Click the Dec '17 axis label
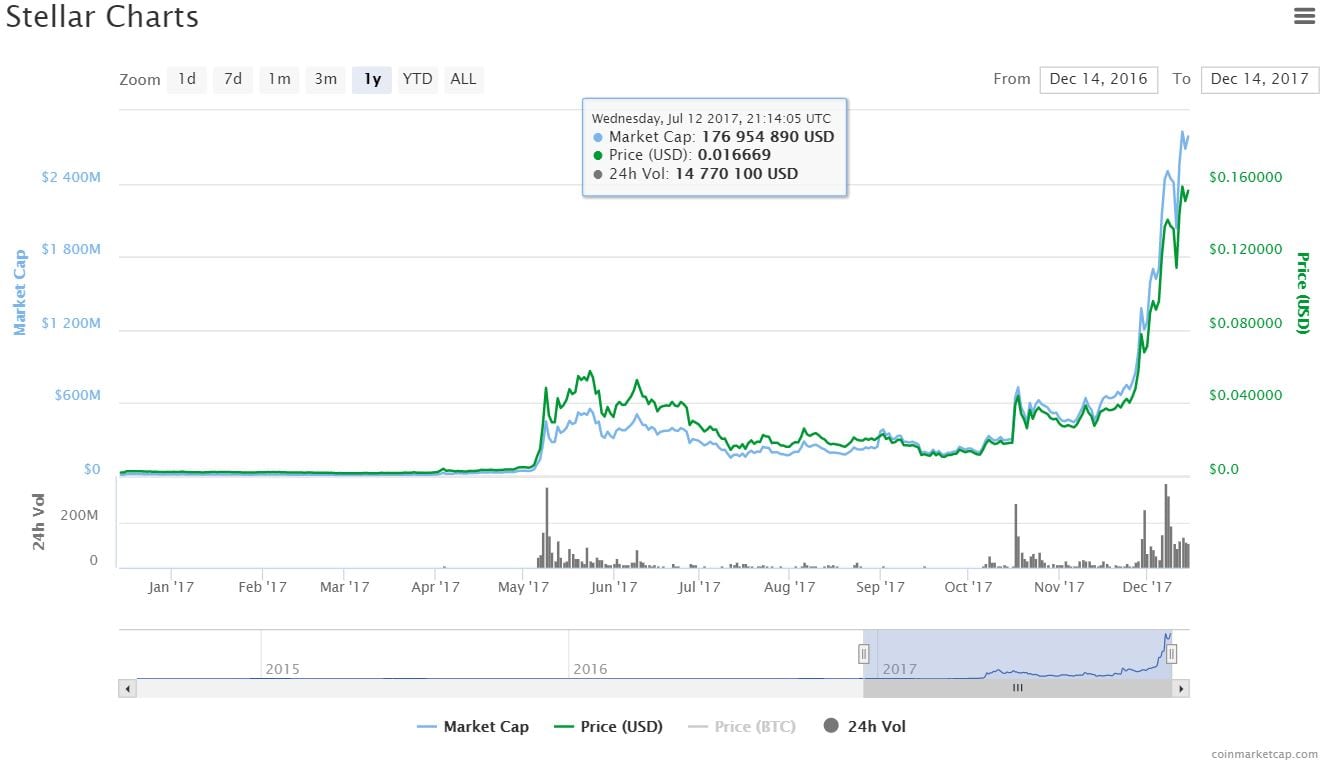Image resolution: width=1326 pixels, height=760 pixels. point(1147,587)
